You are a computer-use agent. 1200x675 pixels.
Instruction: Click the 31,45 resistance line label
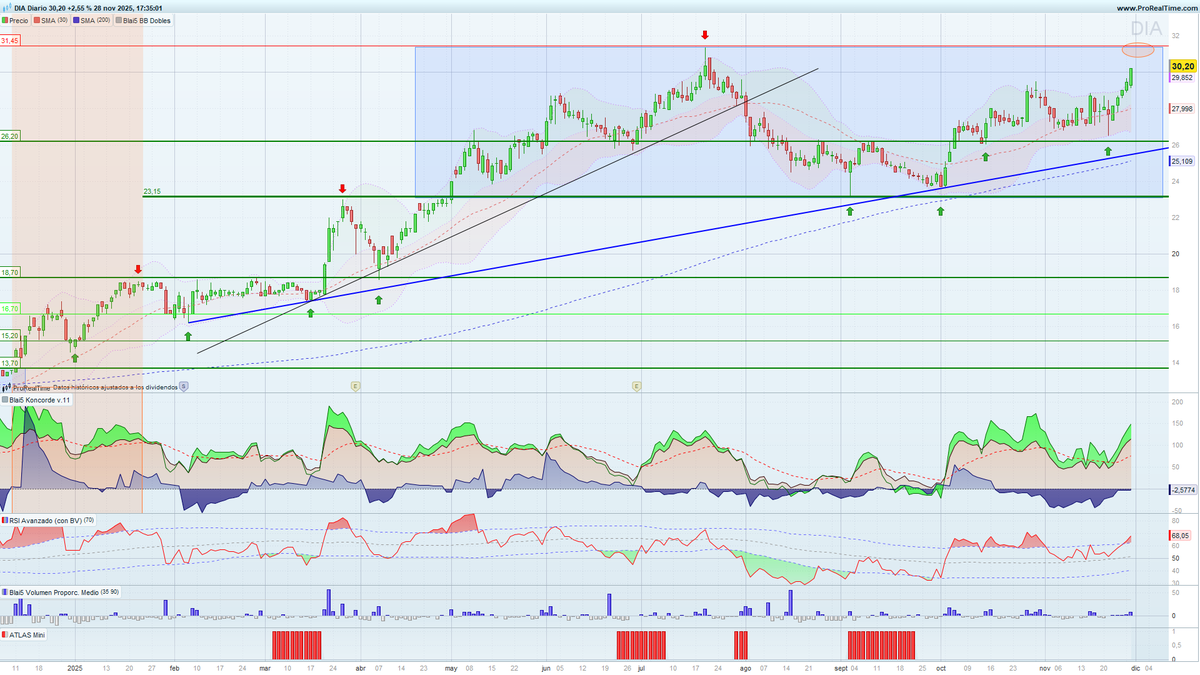(10, 41)
